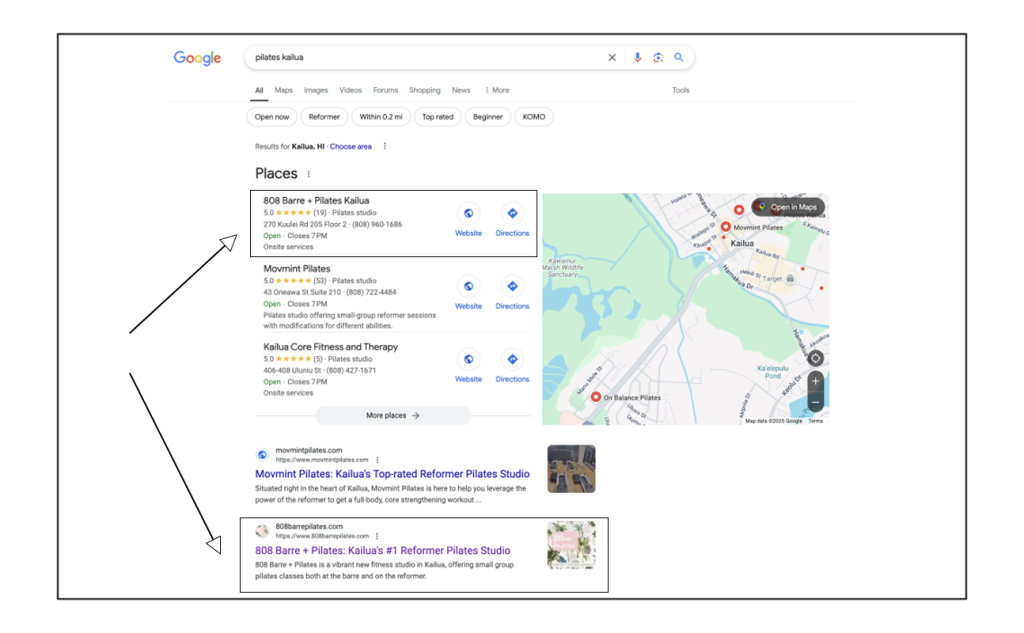Toggle the Reformer filter chip
Viewport: 1024px width, 633px height.
pyautogui.click(x=324, y=117)
